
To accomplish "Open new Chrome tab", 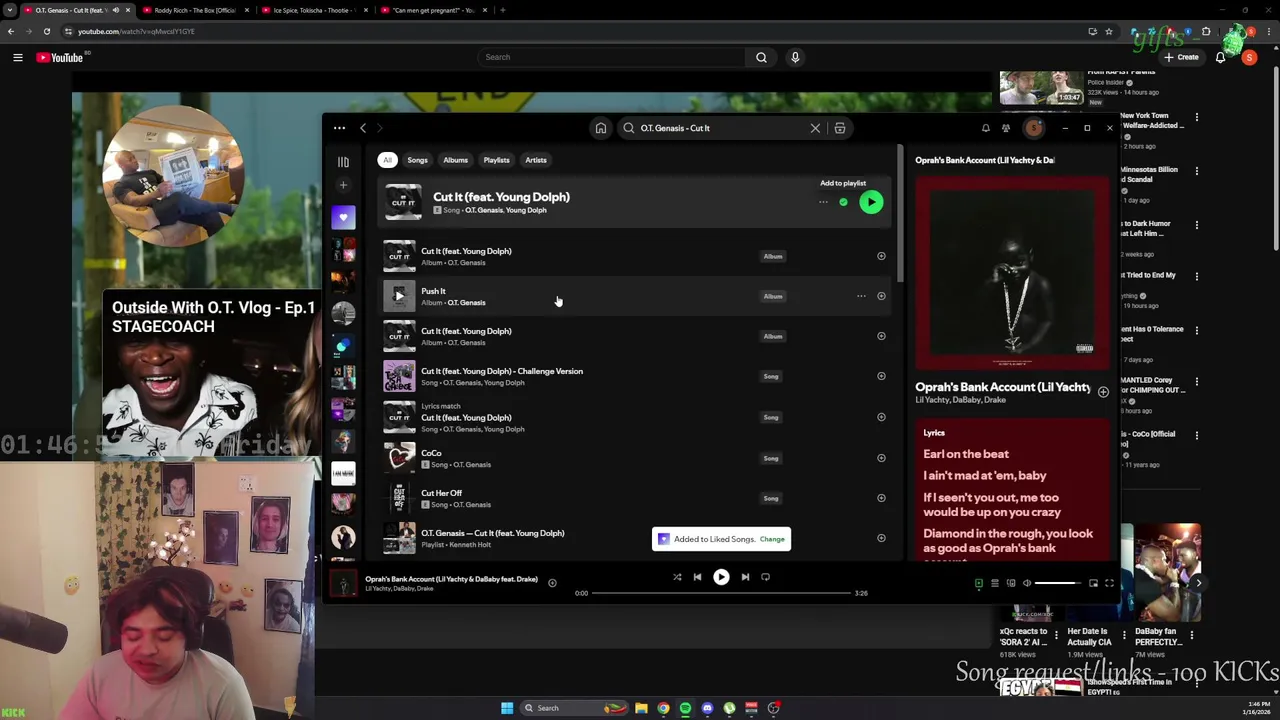I will 503,10.
